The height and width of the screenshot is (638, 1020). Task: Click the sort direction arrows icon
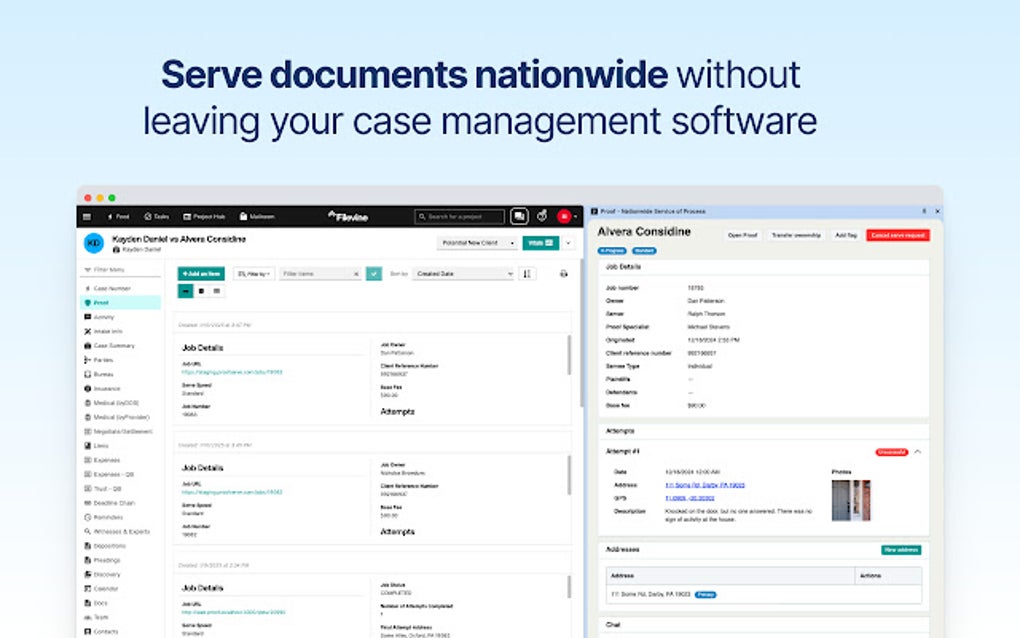pyautogui.click(x=527, y=273)
